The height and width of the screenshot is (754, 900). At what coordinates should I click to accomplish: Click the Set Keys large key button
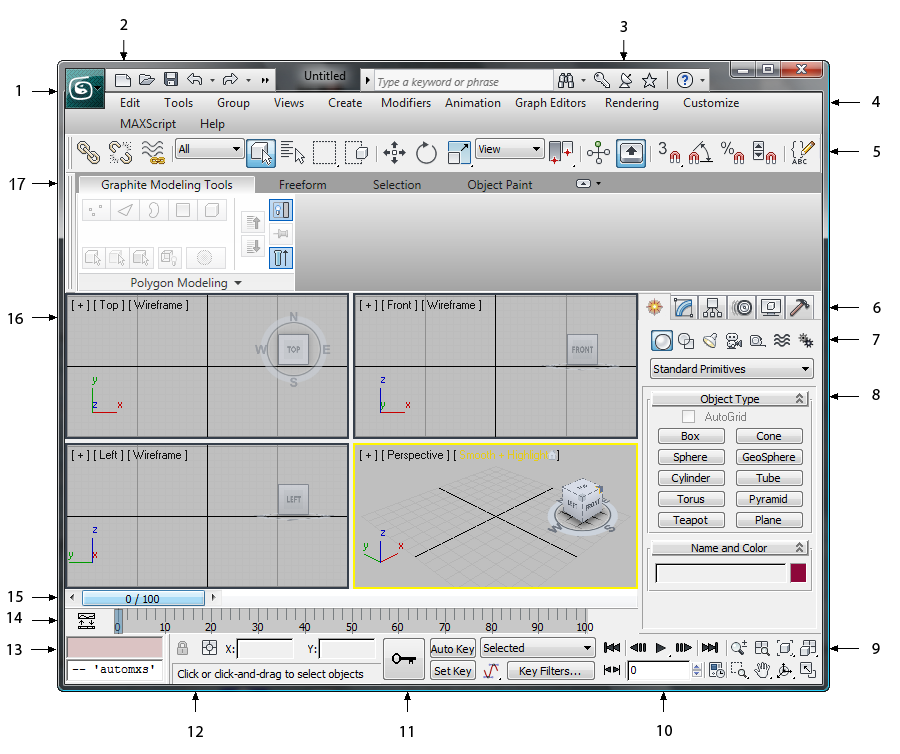(404, 660)
